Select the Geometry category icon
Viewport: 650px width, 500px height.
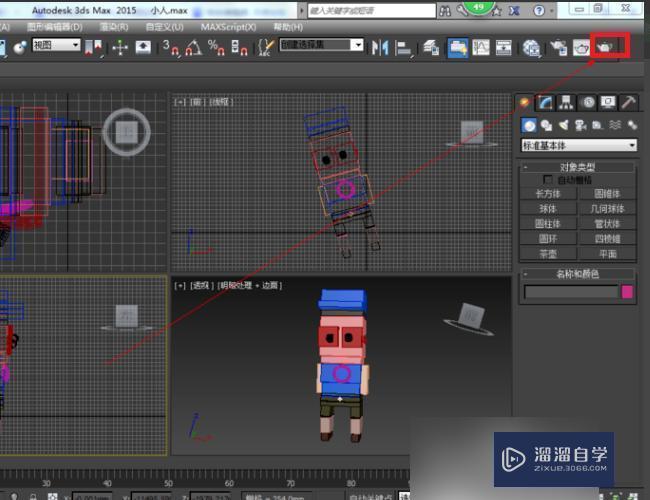click(x=528, y=125)
